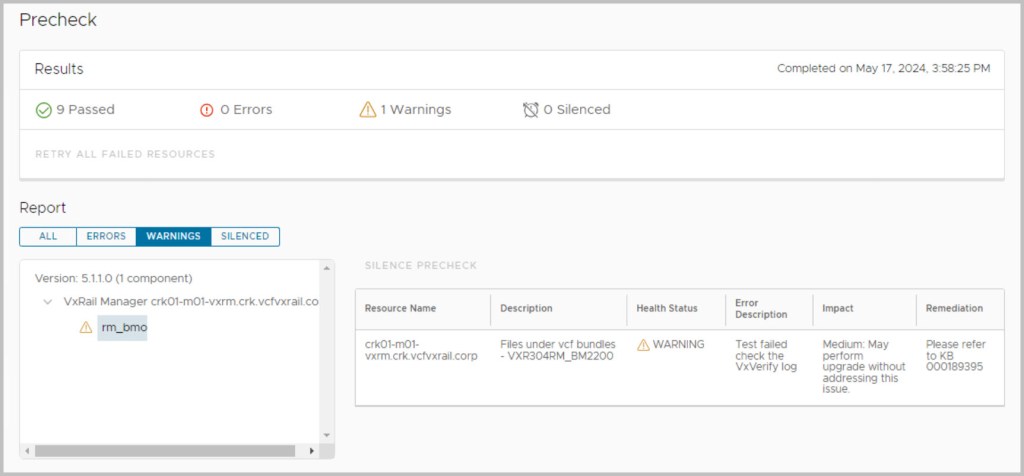Click RETRY ALL FAILED RESOURCES button
This screenshot has width=1024, height=476.
click(x=125, y=154)
